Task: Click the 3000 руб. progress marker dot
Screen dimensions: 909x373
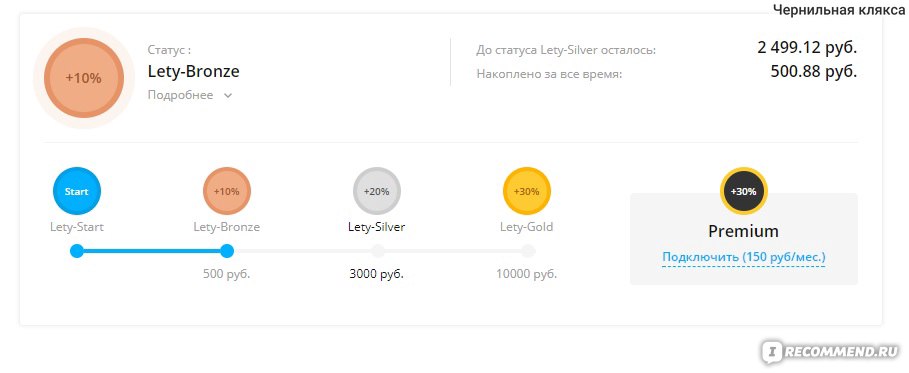Action: (x=377, y=251)
